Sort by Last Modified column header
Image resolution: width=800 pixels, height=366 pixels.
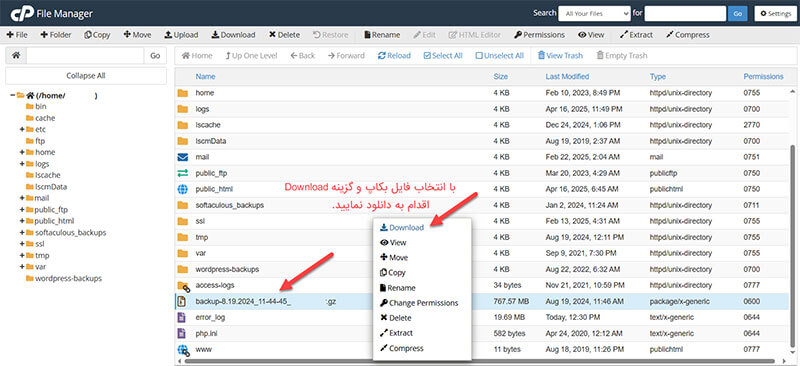567,77
